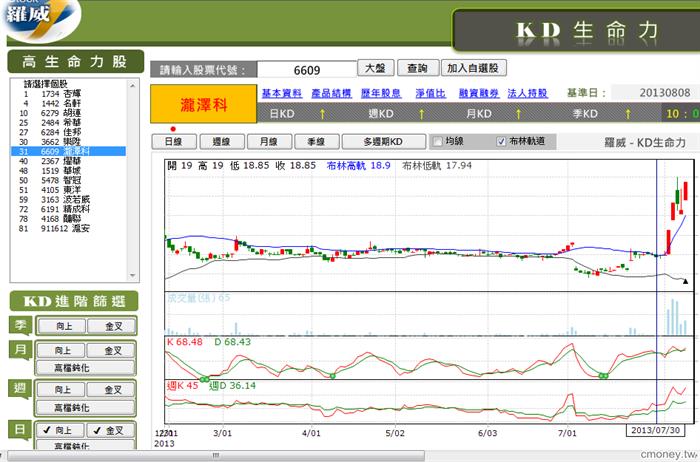Open 產品結構 link
Viewport: 700px width, 462px height.
click(x=332, y=93)
